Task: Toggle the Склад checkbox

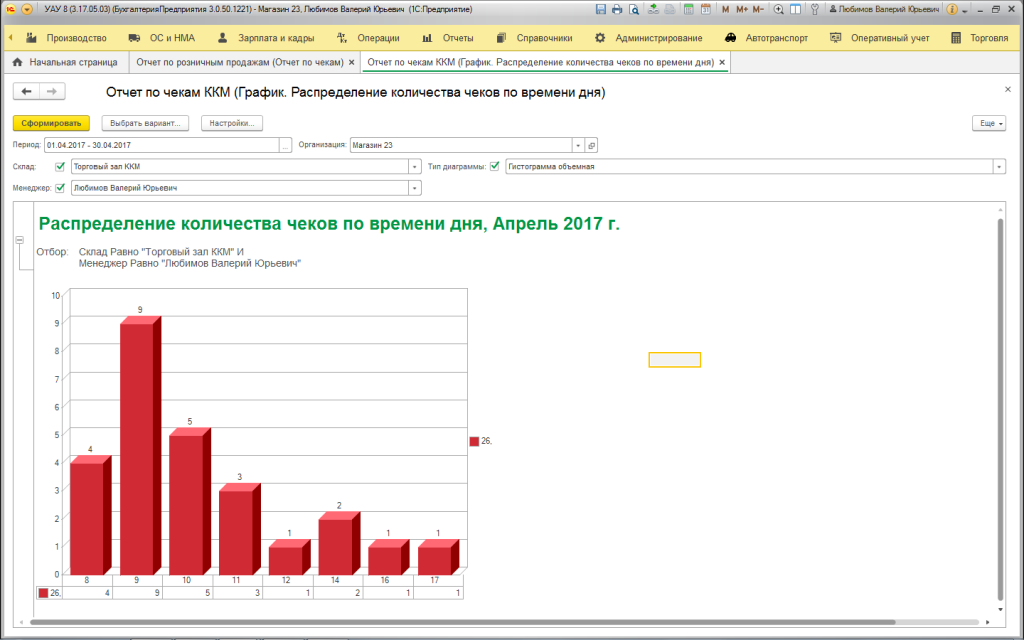Action: (60, 167)
